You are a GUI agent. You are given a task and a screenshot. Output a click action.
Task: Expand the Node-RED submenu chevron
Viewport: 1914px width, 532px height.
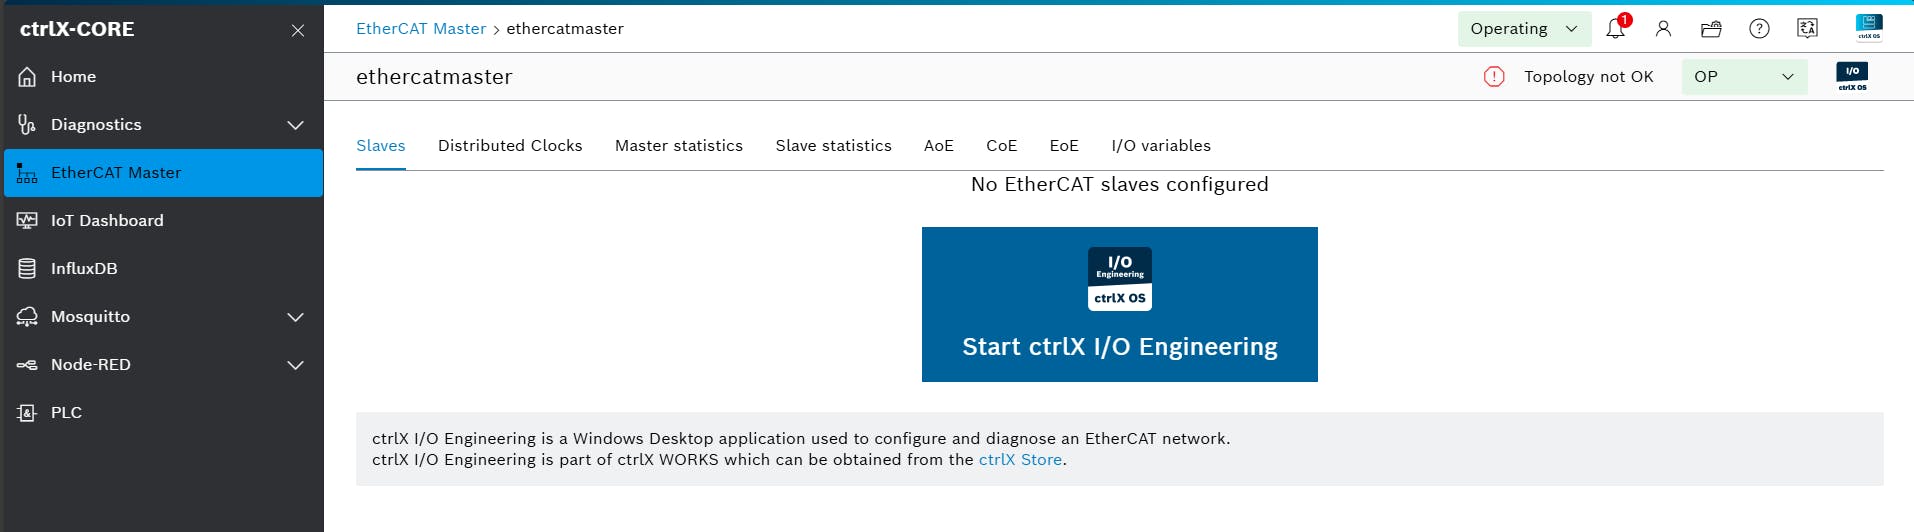point(295,365)
